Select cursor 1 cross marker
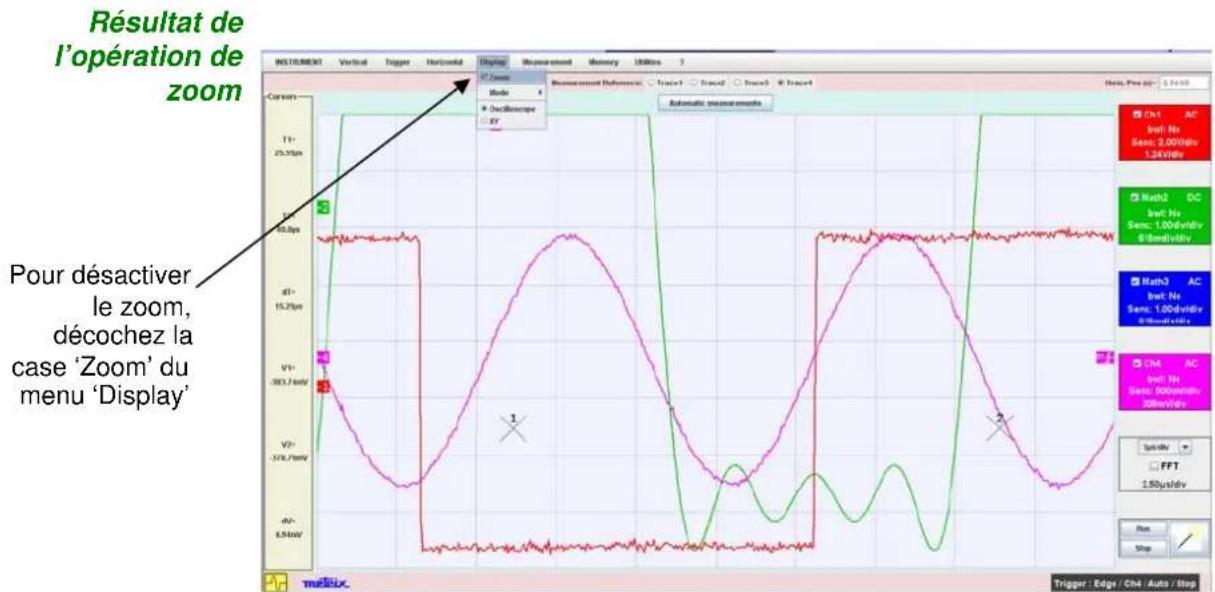Screen dimensions: 1215x592 coord(512,428)
